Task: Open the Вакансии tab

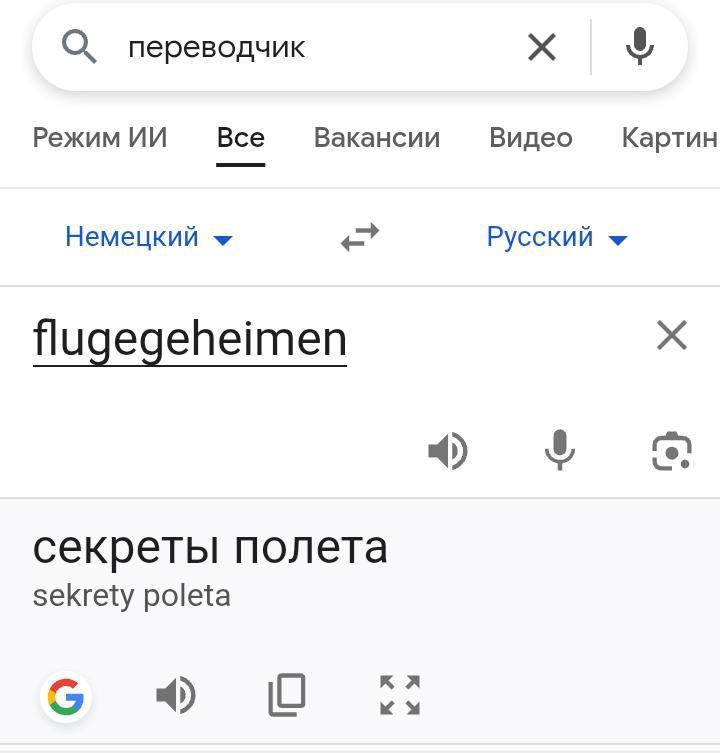Action: [377, 137]
